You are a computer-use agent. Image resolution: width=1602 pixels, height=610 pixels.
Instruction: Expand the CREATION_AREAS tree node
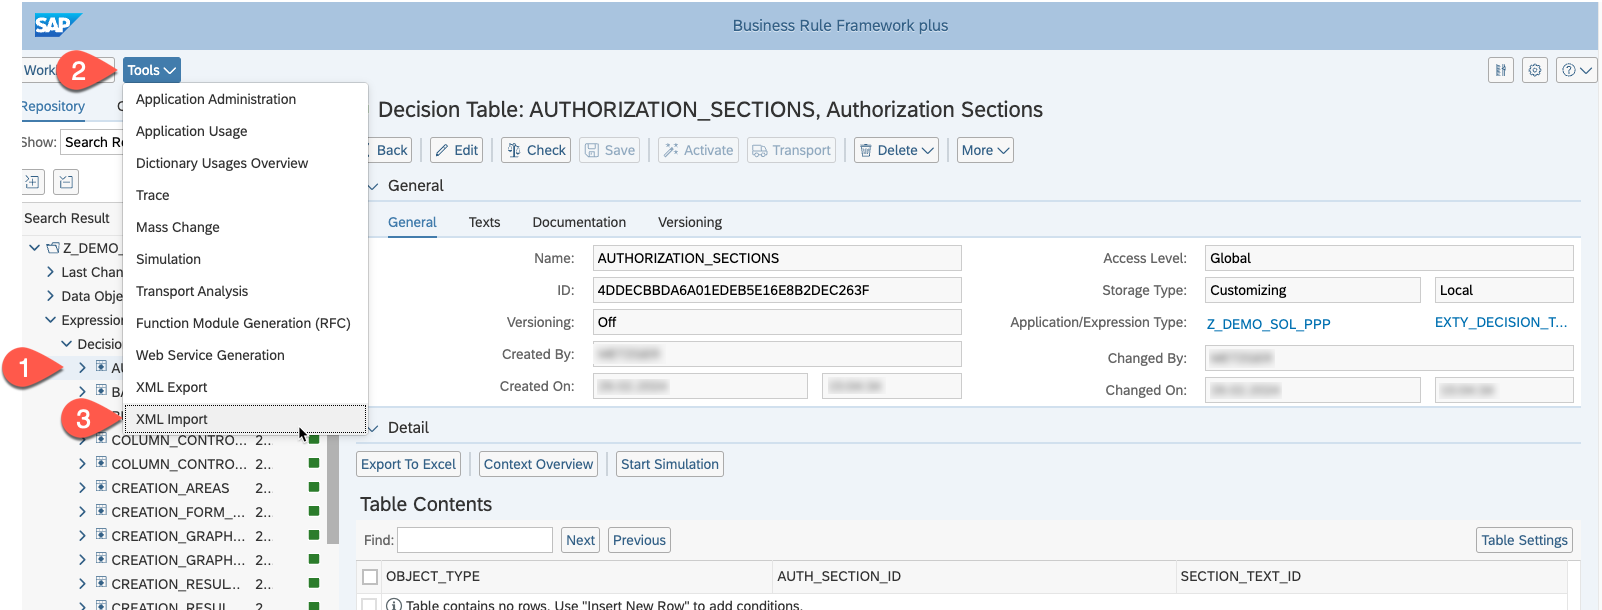(82, 488)
